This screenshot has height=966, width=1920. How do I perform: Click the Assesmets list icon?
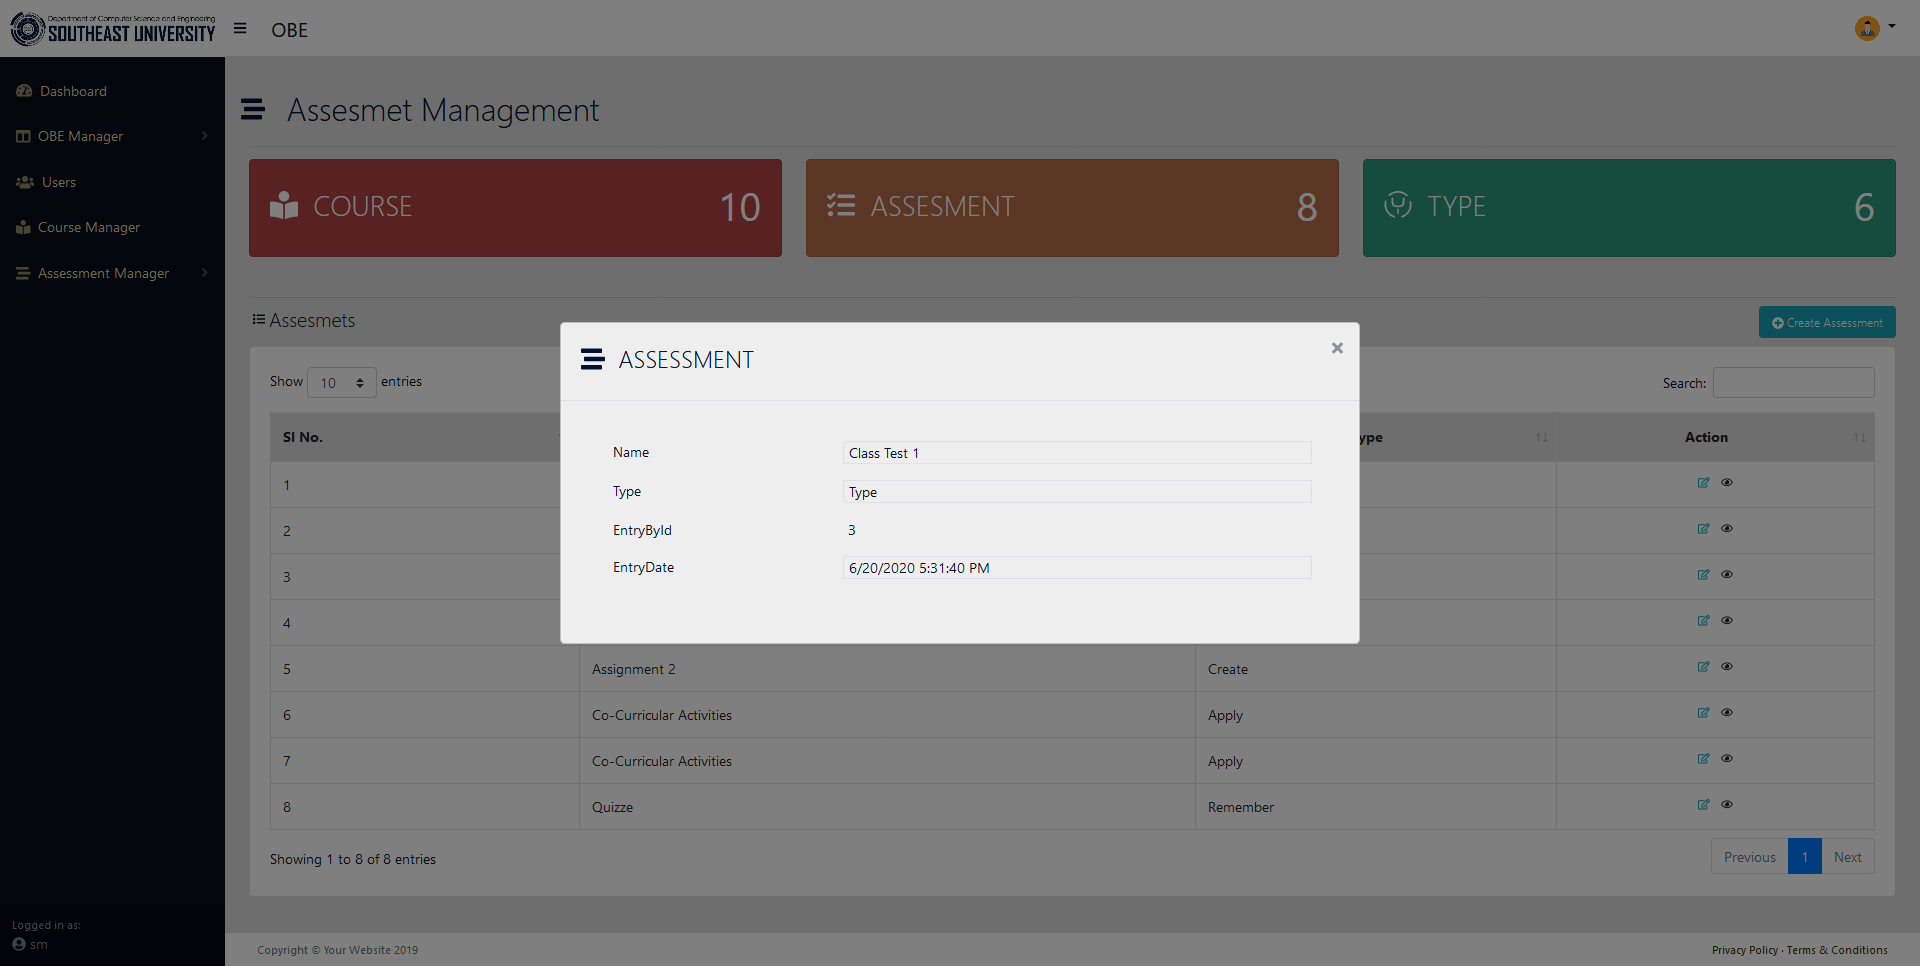[259, 319]
